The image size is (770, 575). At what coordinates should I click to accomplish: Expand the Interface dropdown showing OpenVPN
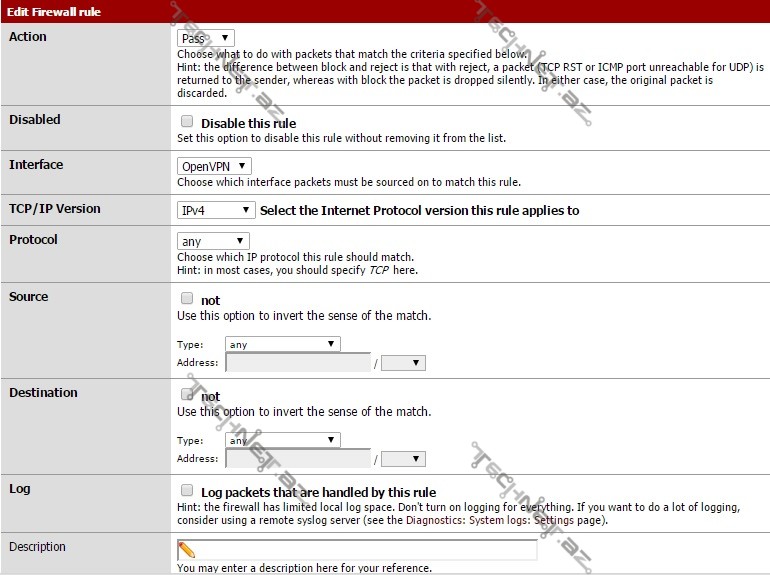214,166
